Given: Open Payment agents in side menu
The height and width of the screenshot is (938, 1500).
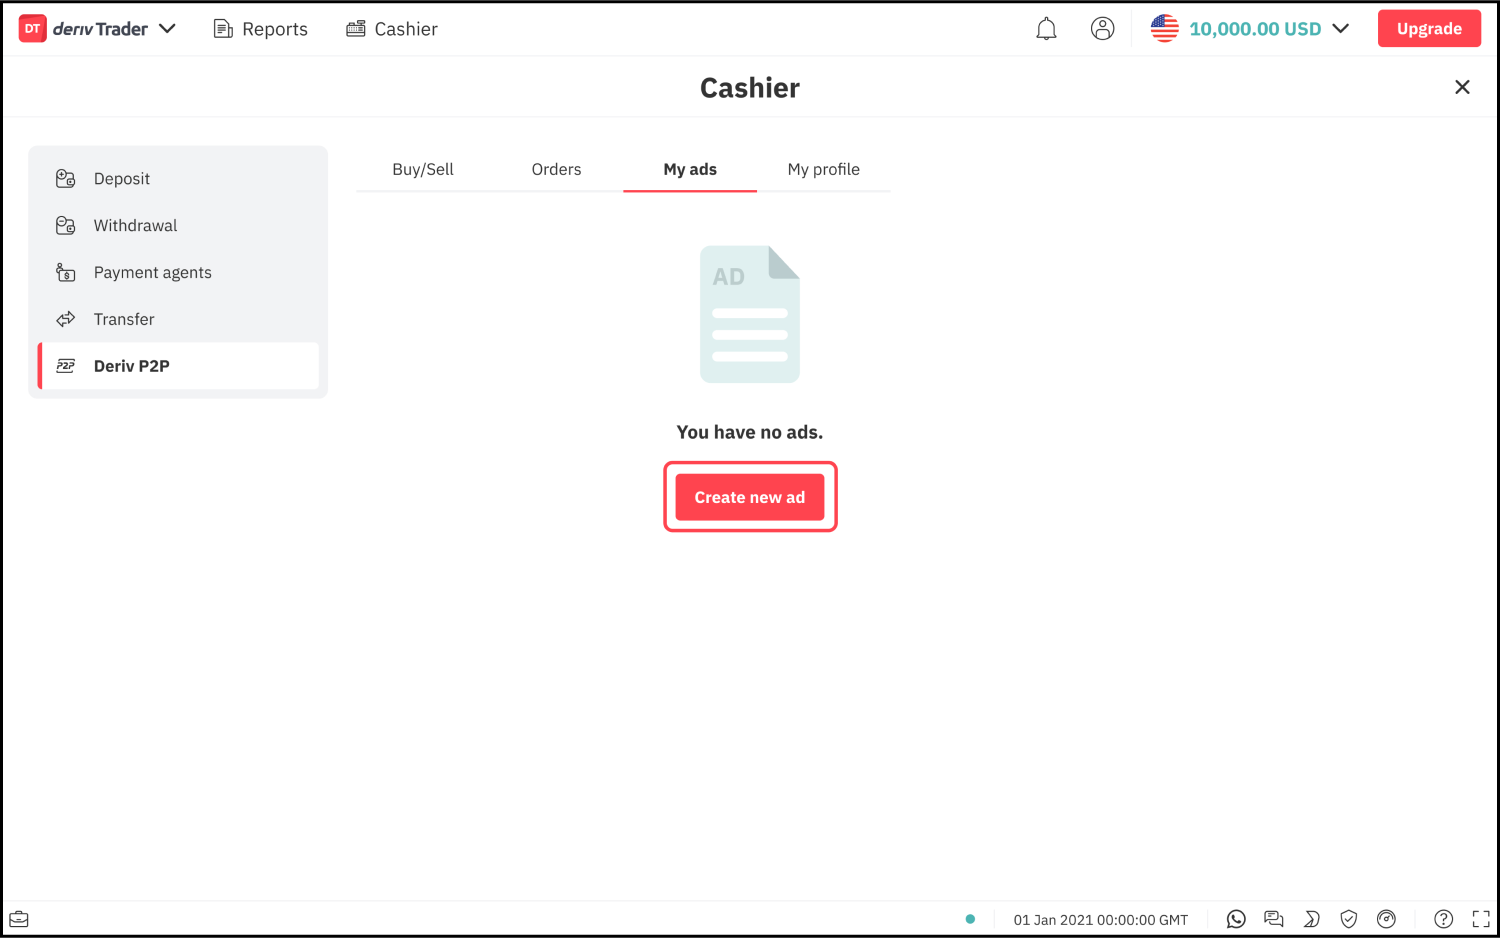Looking at the screenshot, I should pos(152,273).
